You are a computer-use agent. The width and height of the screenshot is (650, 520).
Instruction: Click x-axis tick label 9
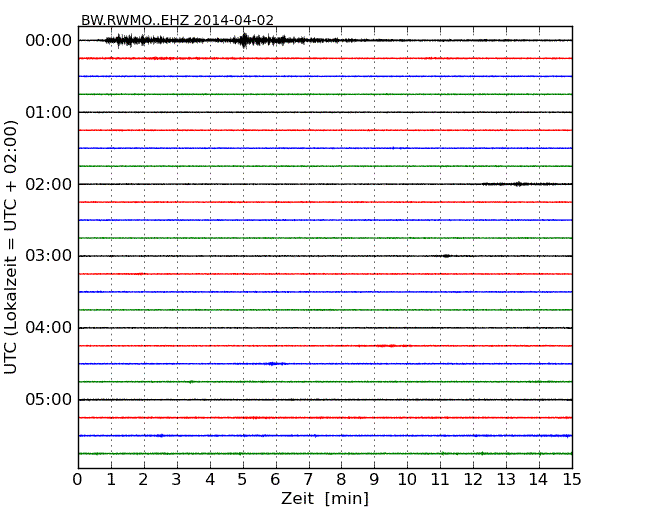[374, 480]
